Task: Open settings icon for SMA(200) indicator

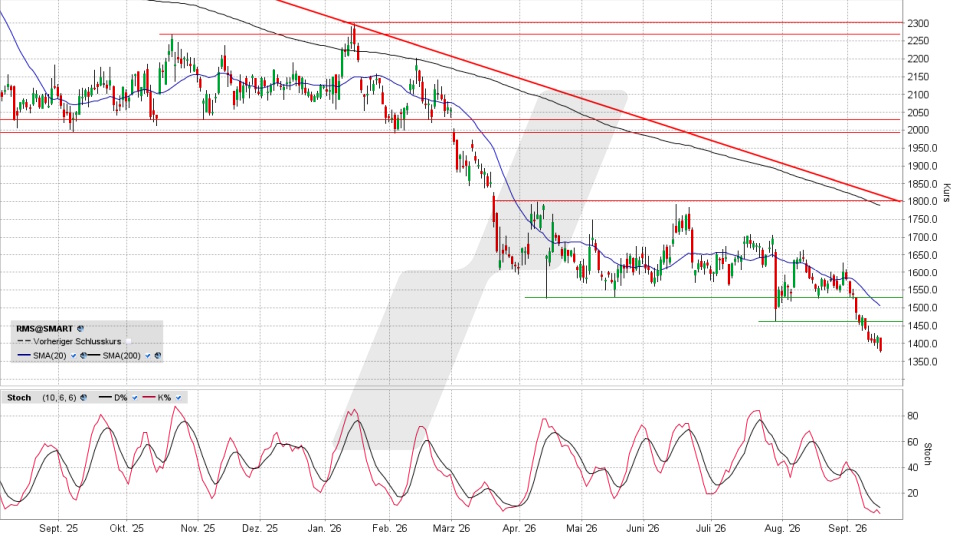Action: click(x=158, y=355)
